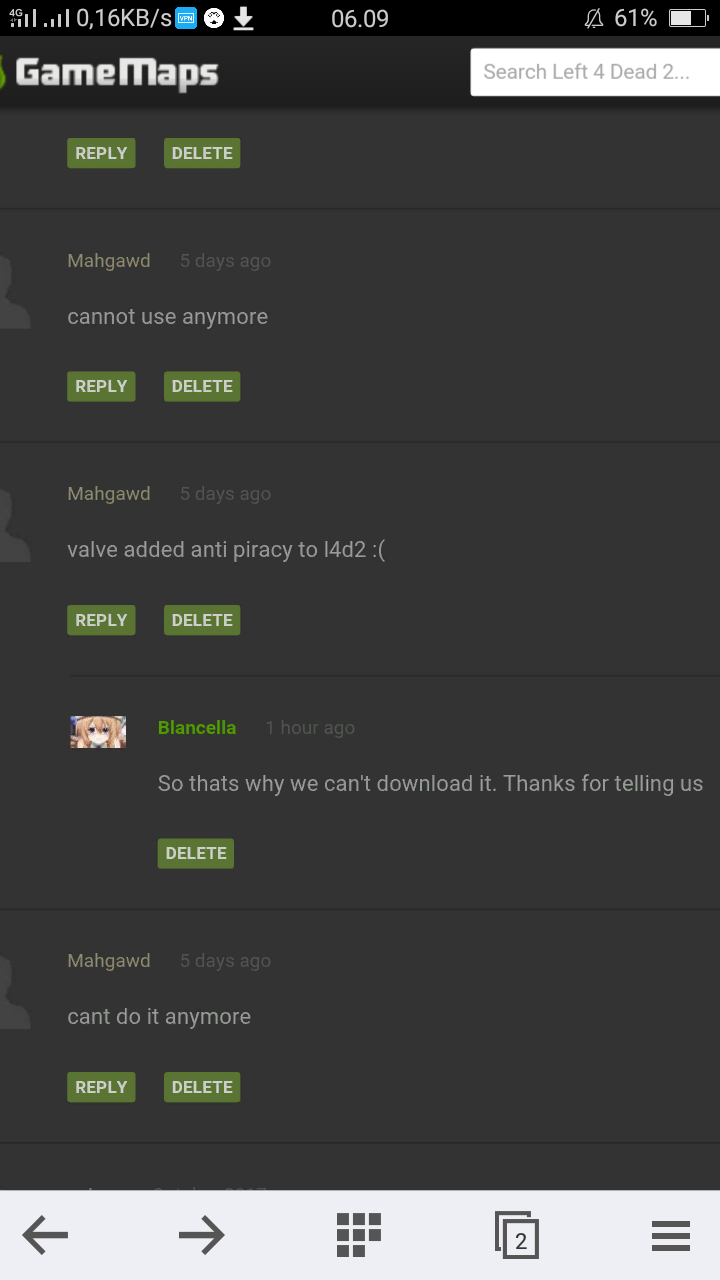Tap the browser back arrow icon
Screen dimensions: 720x1280
pyautogui.click(x=45, y=1236)
